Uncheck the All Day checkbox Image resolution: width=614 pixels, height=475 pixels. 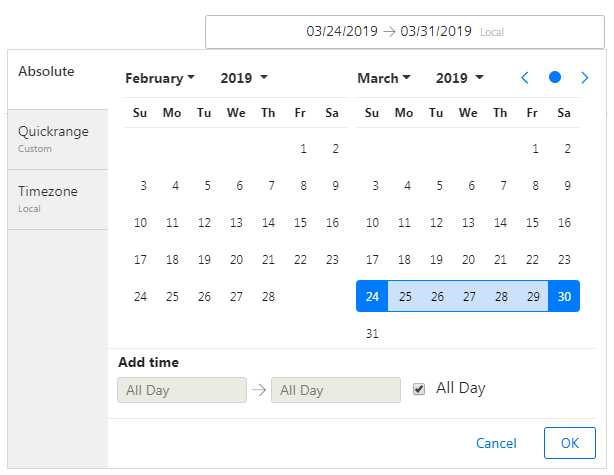[419, 389]
